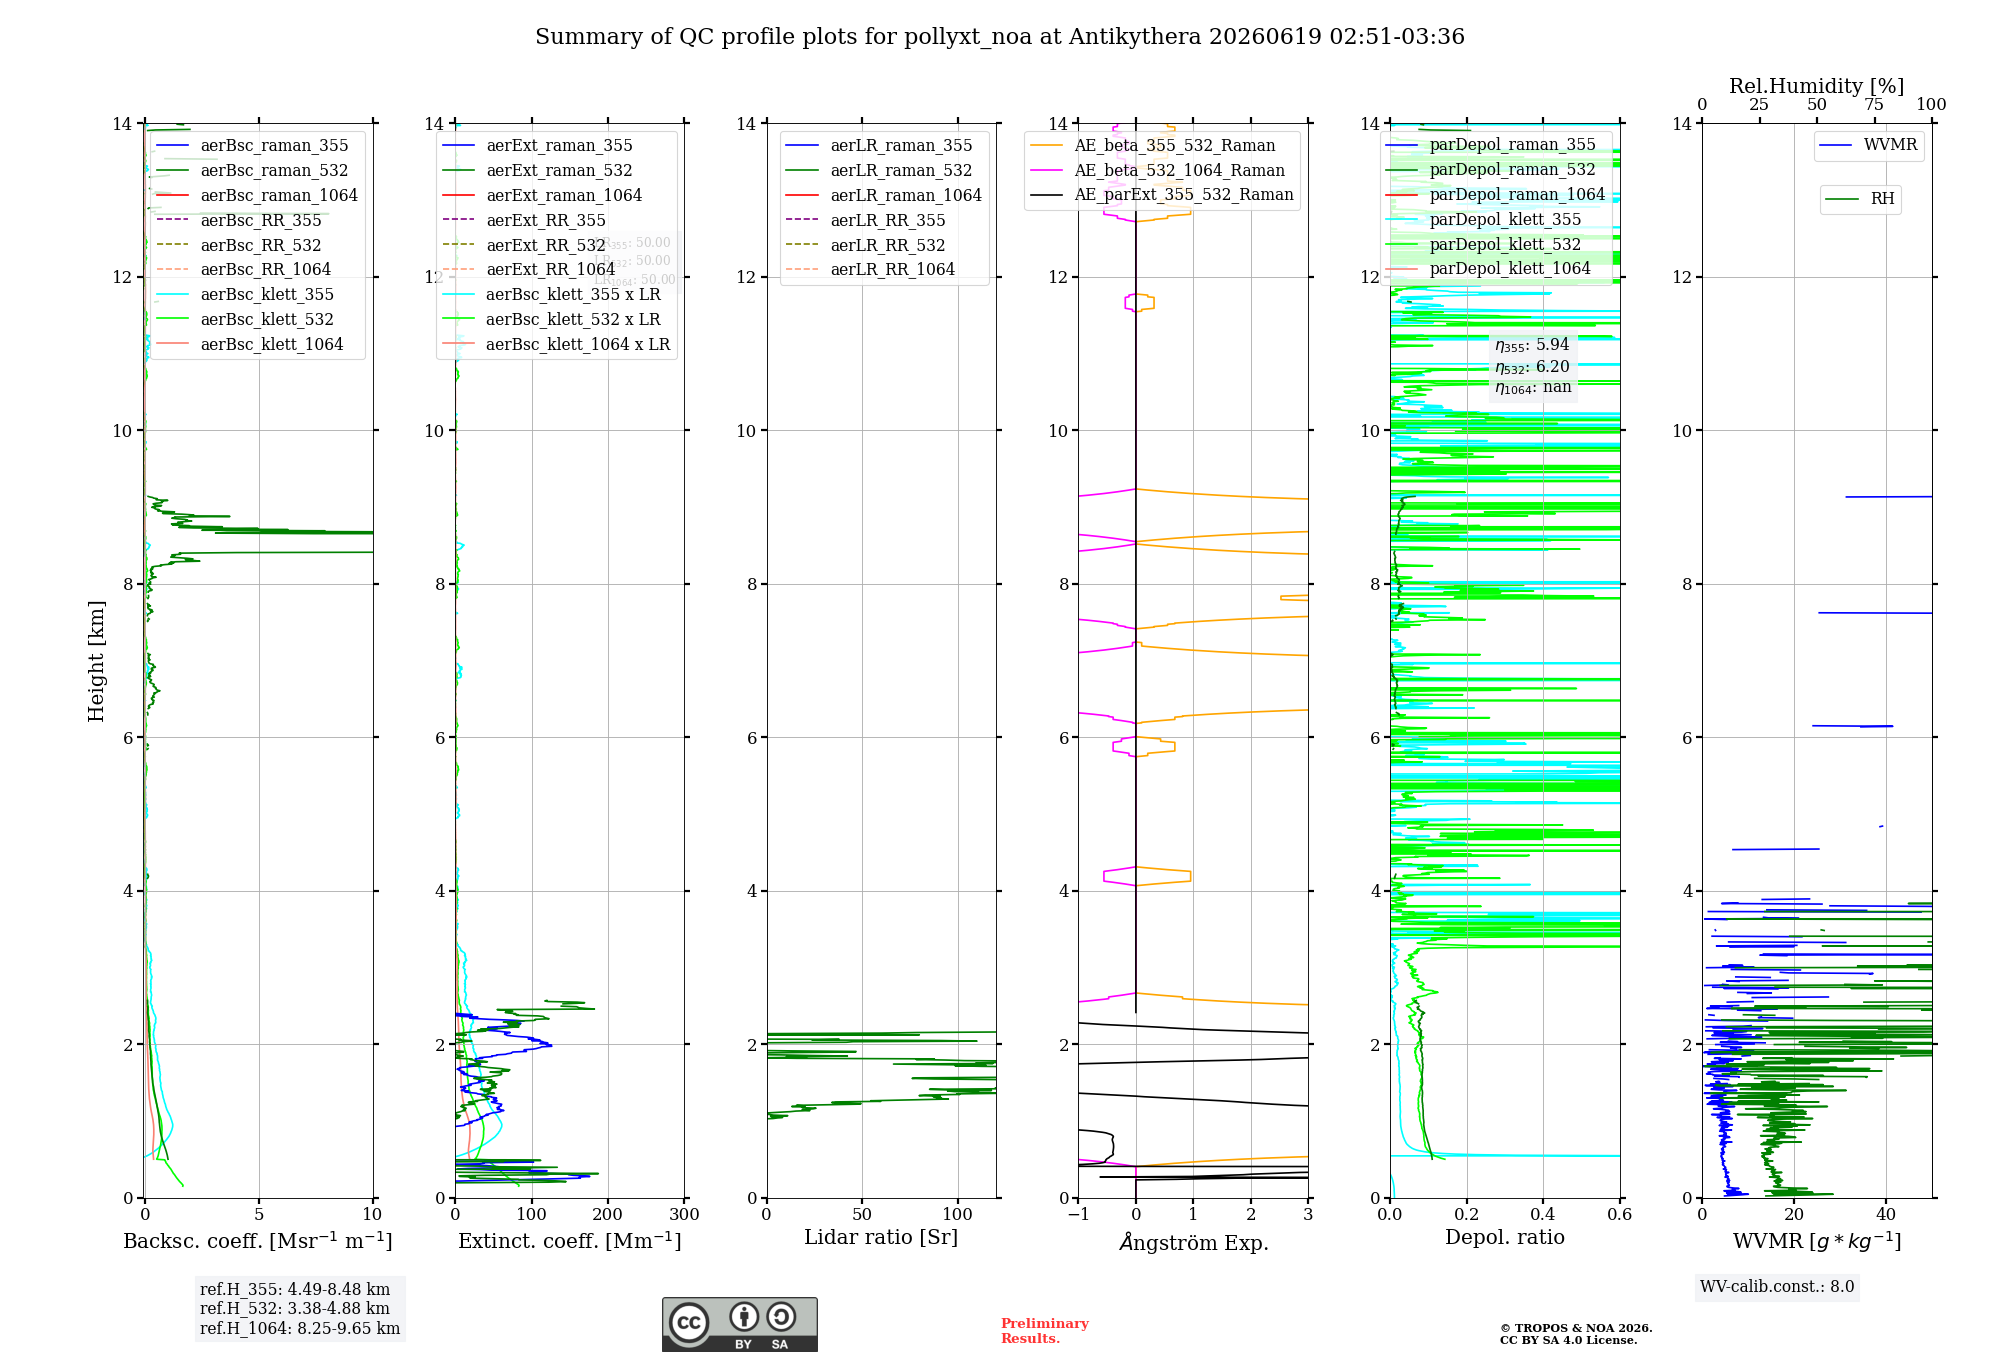Select legend entry AE_beta_355_532_Raman
Viewport: 2000px width, 1360px height.
click(1153, 146)
